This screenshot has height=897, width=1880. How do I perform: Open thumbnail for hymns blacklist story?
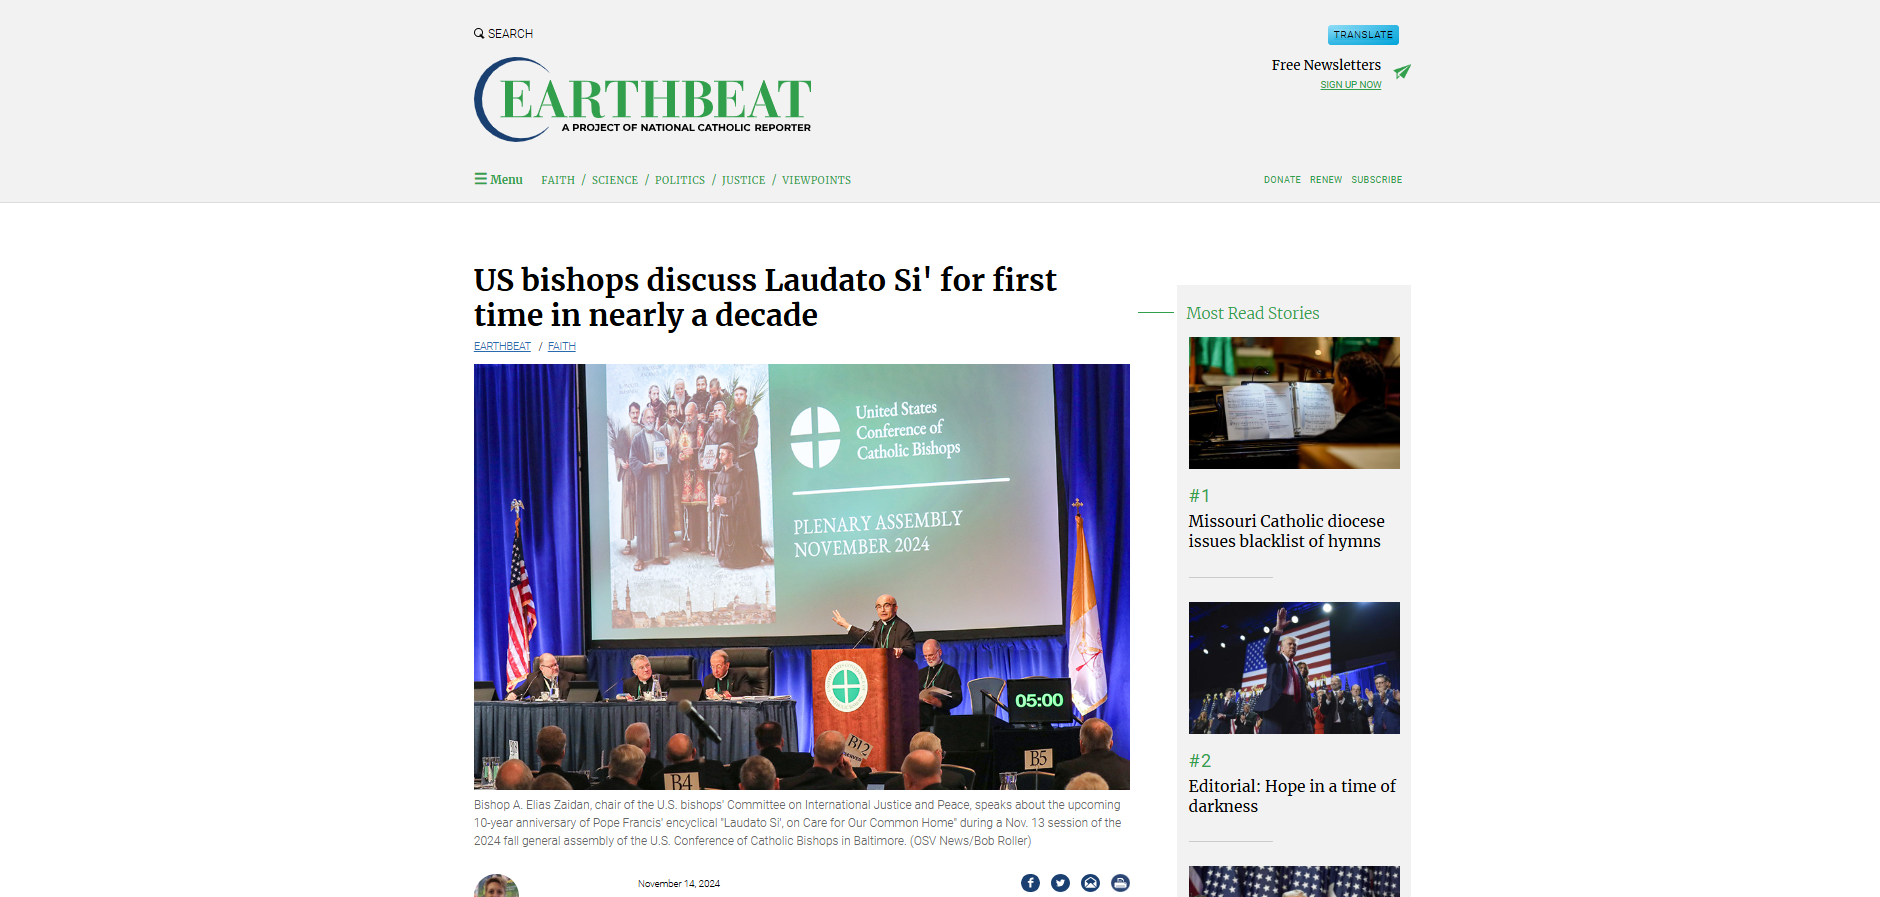[x=1294, y=403]
